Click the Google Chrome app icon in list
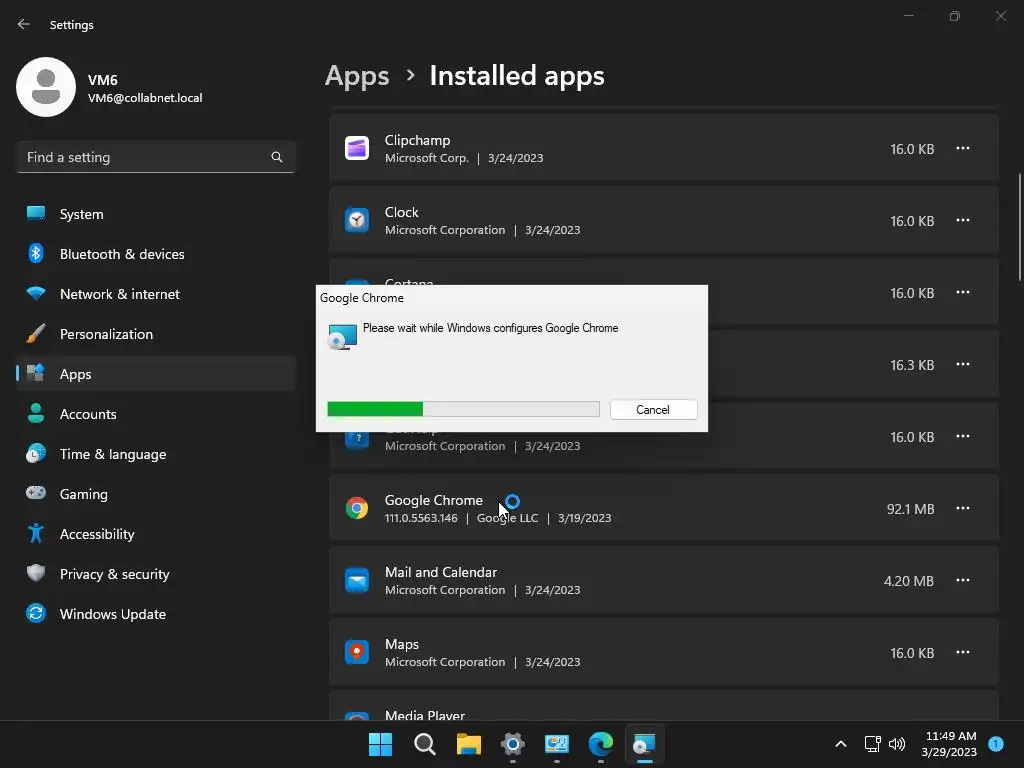 [x=357, y=508]
